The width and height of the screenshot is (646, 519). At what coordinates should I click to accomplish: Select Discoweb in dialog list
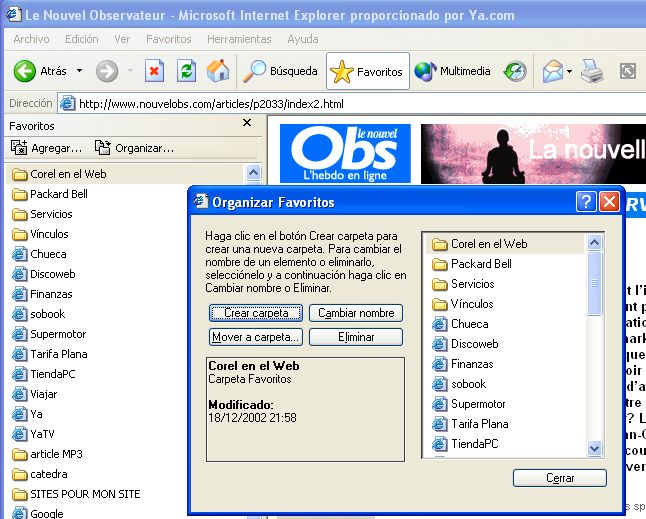click(466, 344)
